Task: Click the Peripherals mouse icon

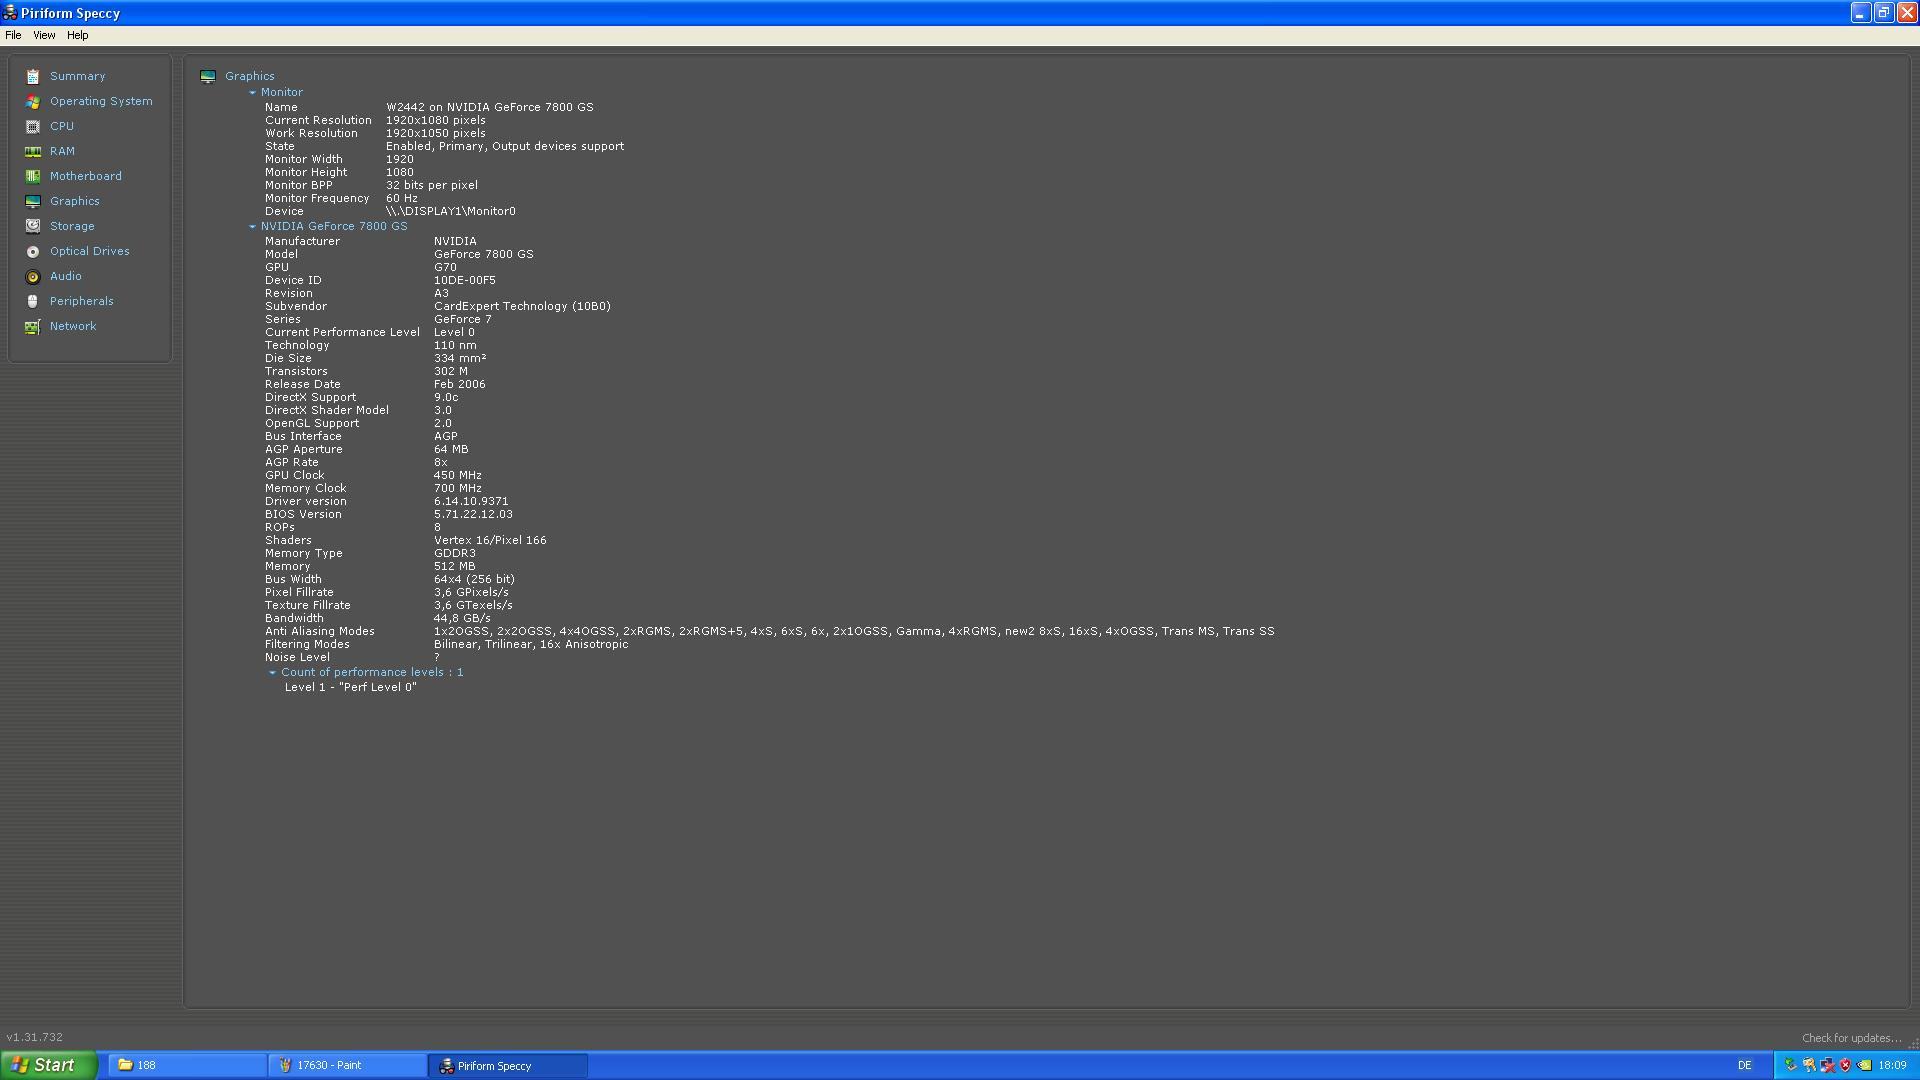Action: pyautogui.click(x=33, y=301)
